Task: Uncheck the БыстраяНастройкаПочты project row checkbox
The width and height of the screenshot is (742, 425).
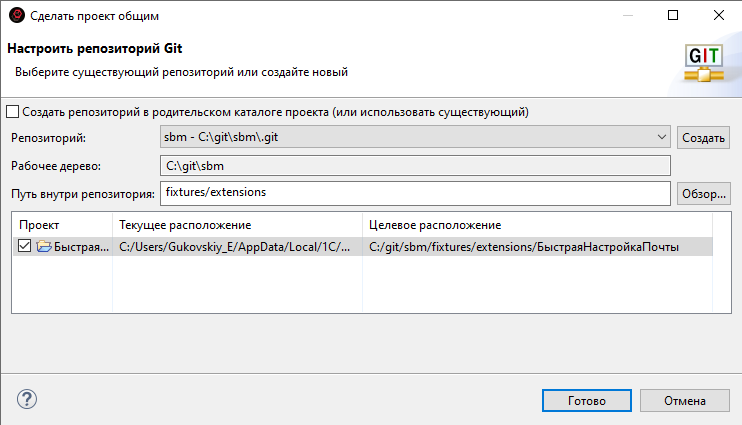Action: 25,247
